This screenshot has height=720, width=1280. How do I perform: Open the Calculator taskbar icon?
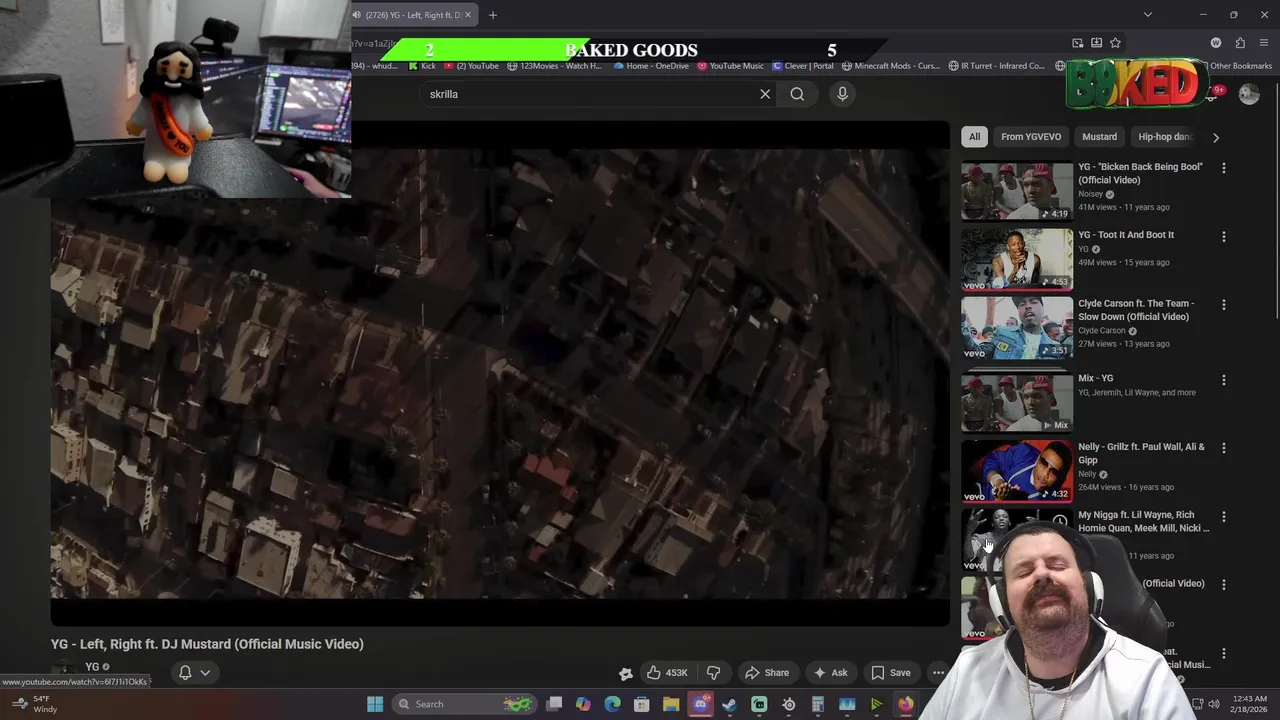coord(817,704)
